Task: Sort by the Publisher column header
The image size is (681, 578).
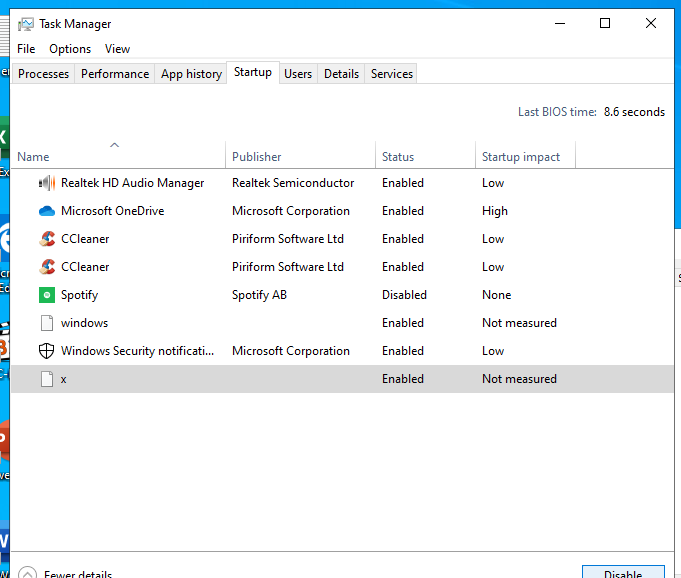Action: [x=301, y=156]
